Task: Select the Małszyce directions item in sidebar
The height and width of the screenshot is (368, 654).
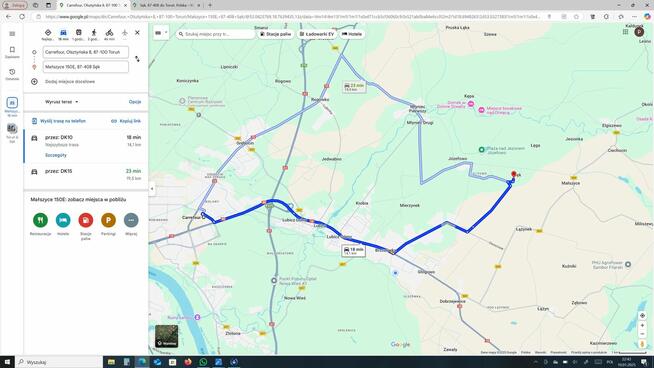Action: point(12,106)
